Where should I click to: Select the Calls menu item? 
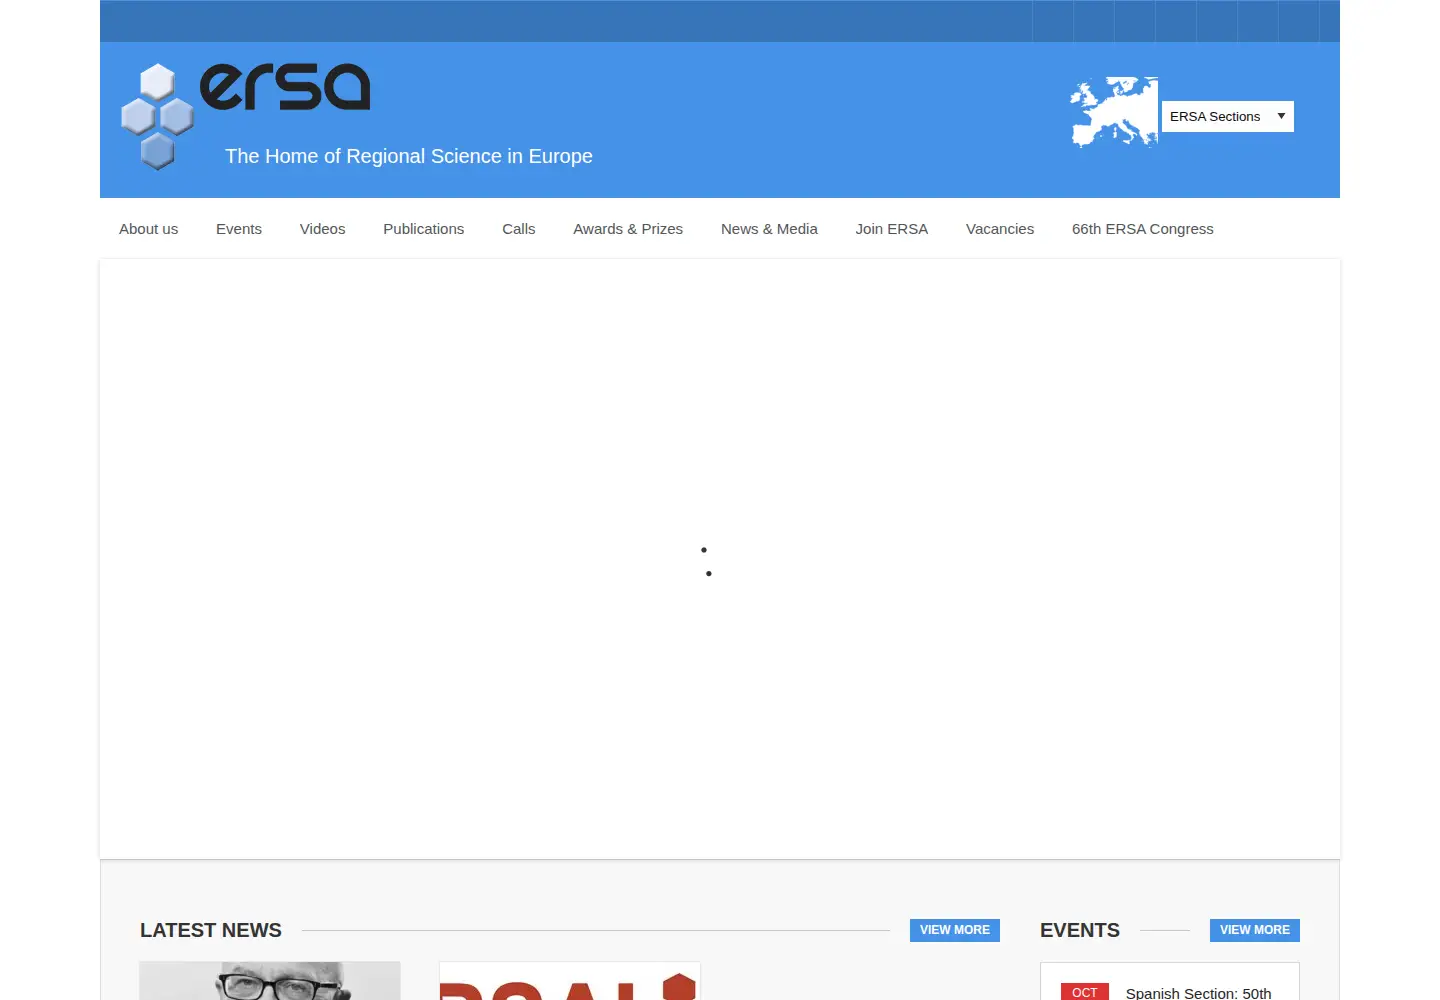point(519,229)
